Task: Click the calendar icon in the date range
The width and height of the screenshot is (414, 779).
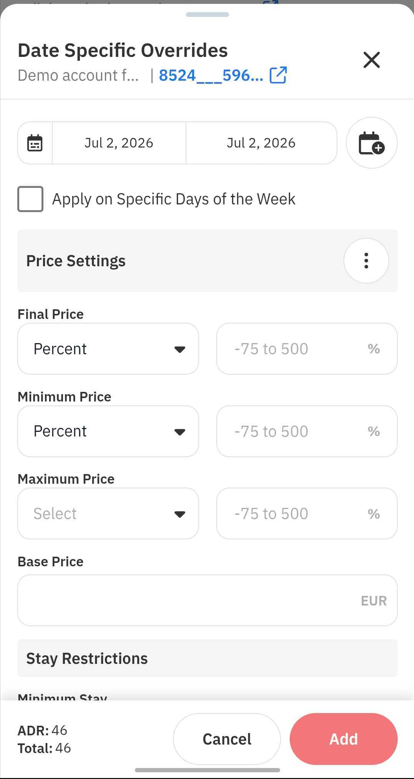Action: coord(35,143)
